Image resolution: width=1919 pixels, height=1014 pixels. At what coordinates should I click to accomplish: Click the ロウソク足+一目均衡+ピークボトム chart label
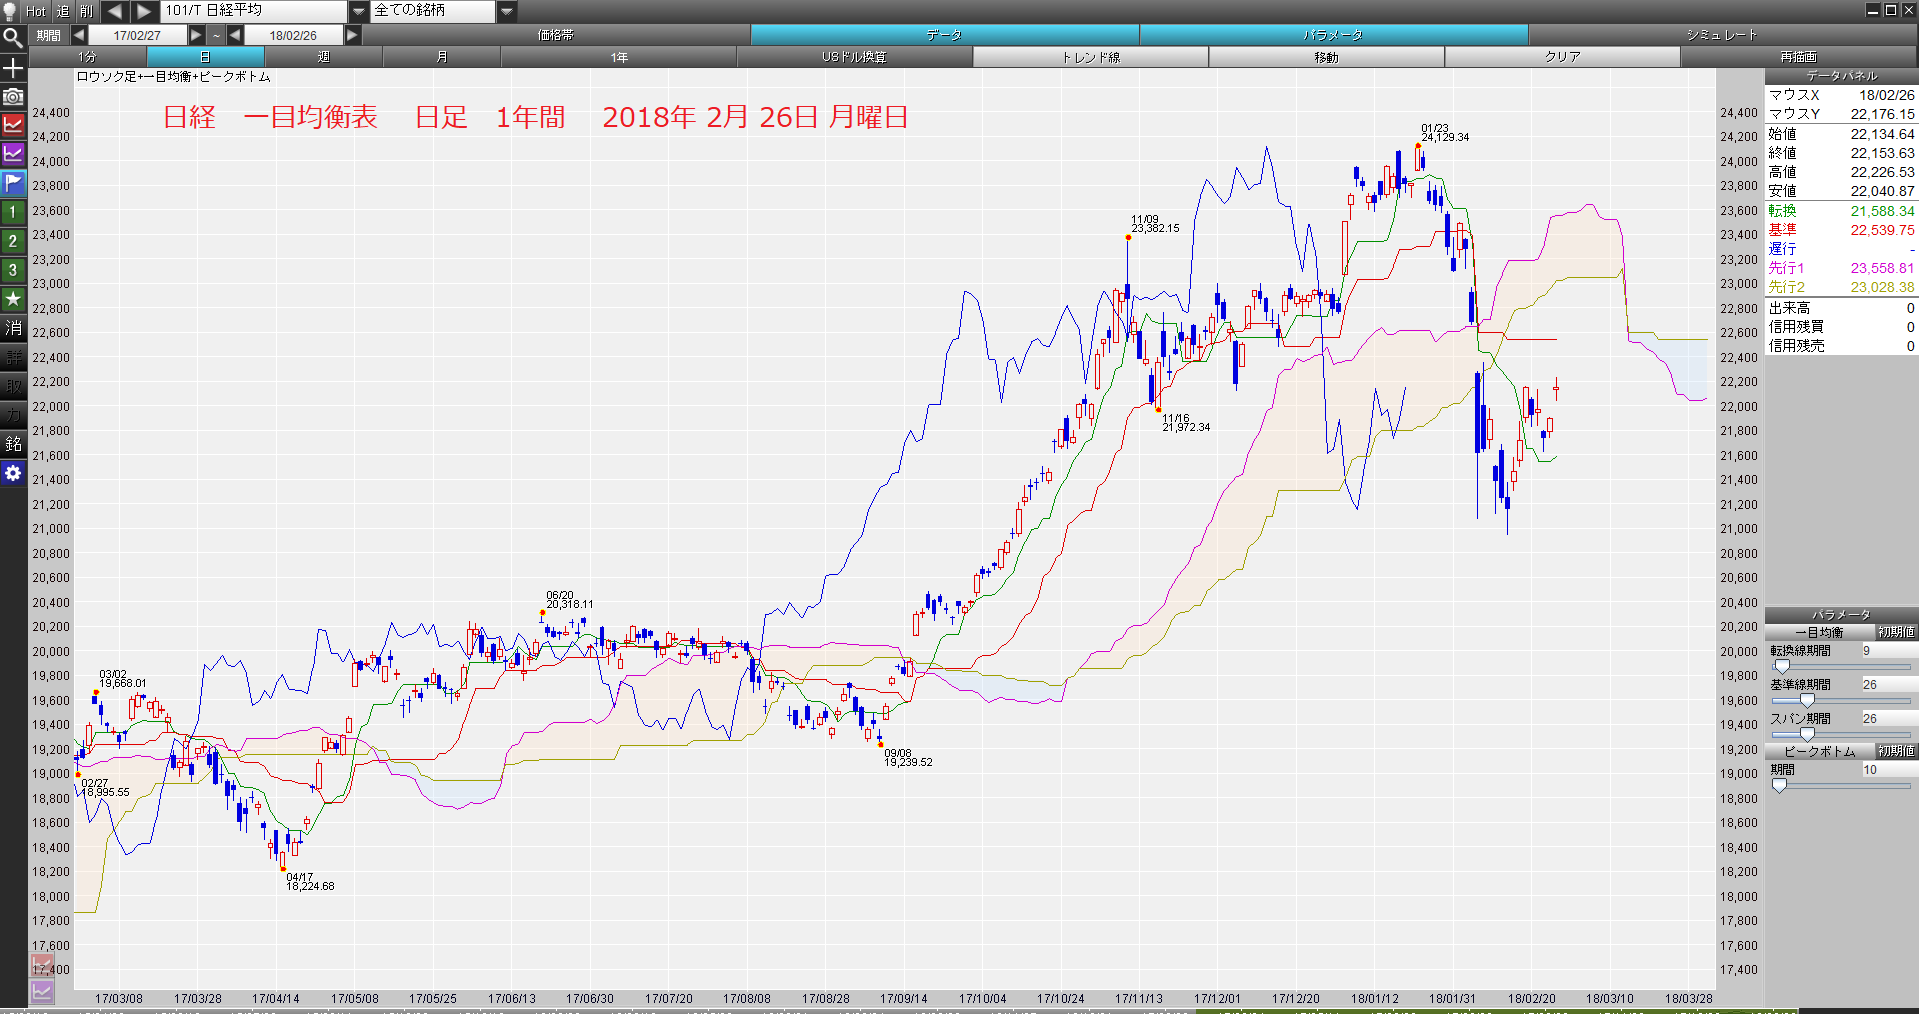(174, 77)
